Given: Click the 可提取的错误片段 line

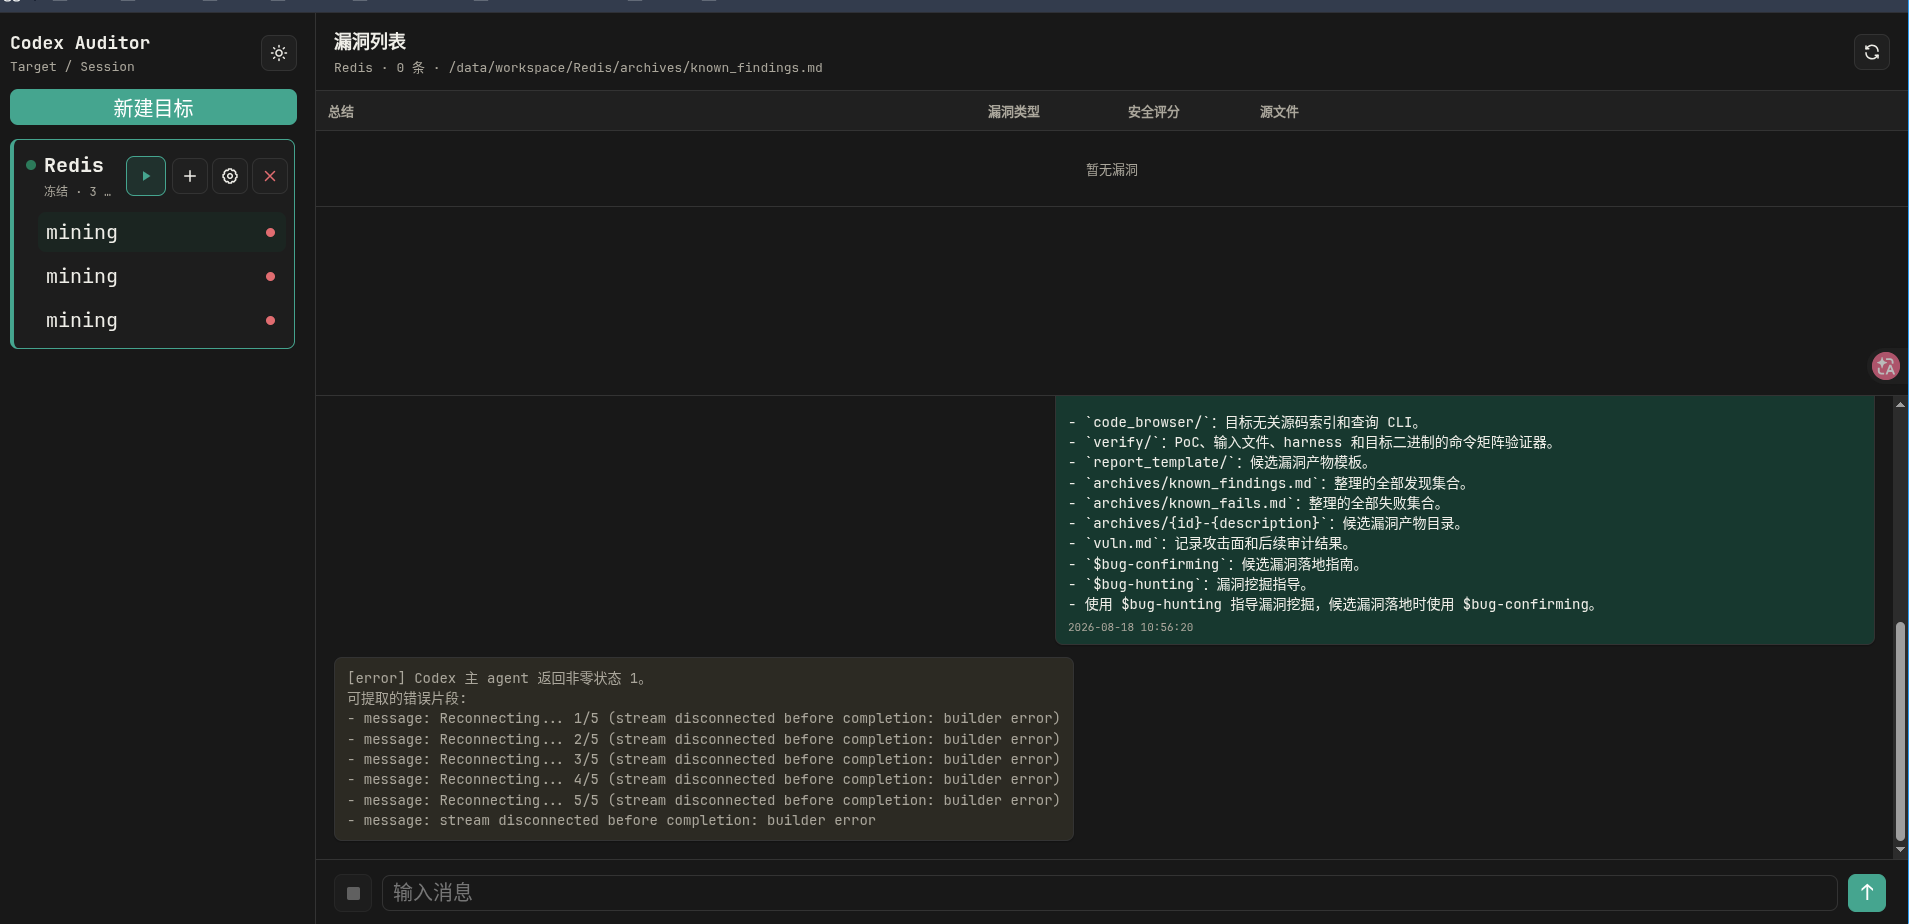Looking at the screenshot, I should (x=407, y=698).
